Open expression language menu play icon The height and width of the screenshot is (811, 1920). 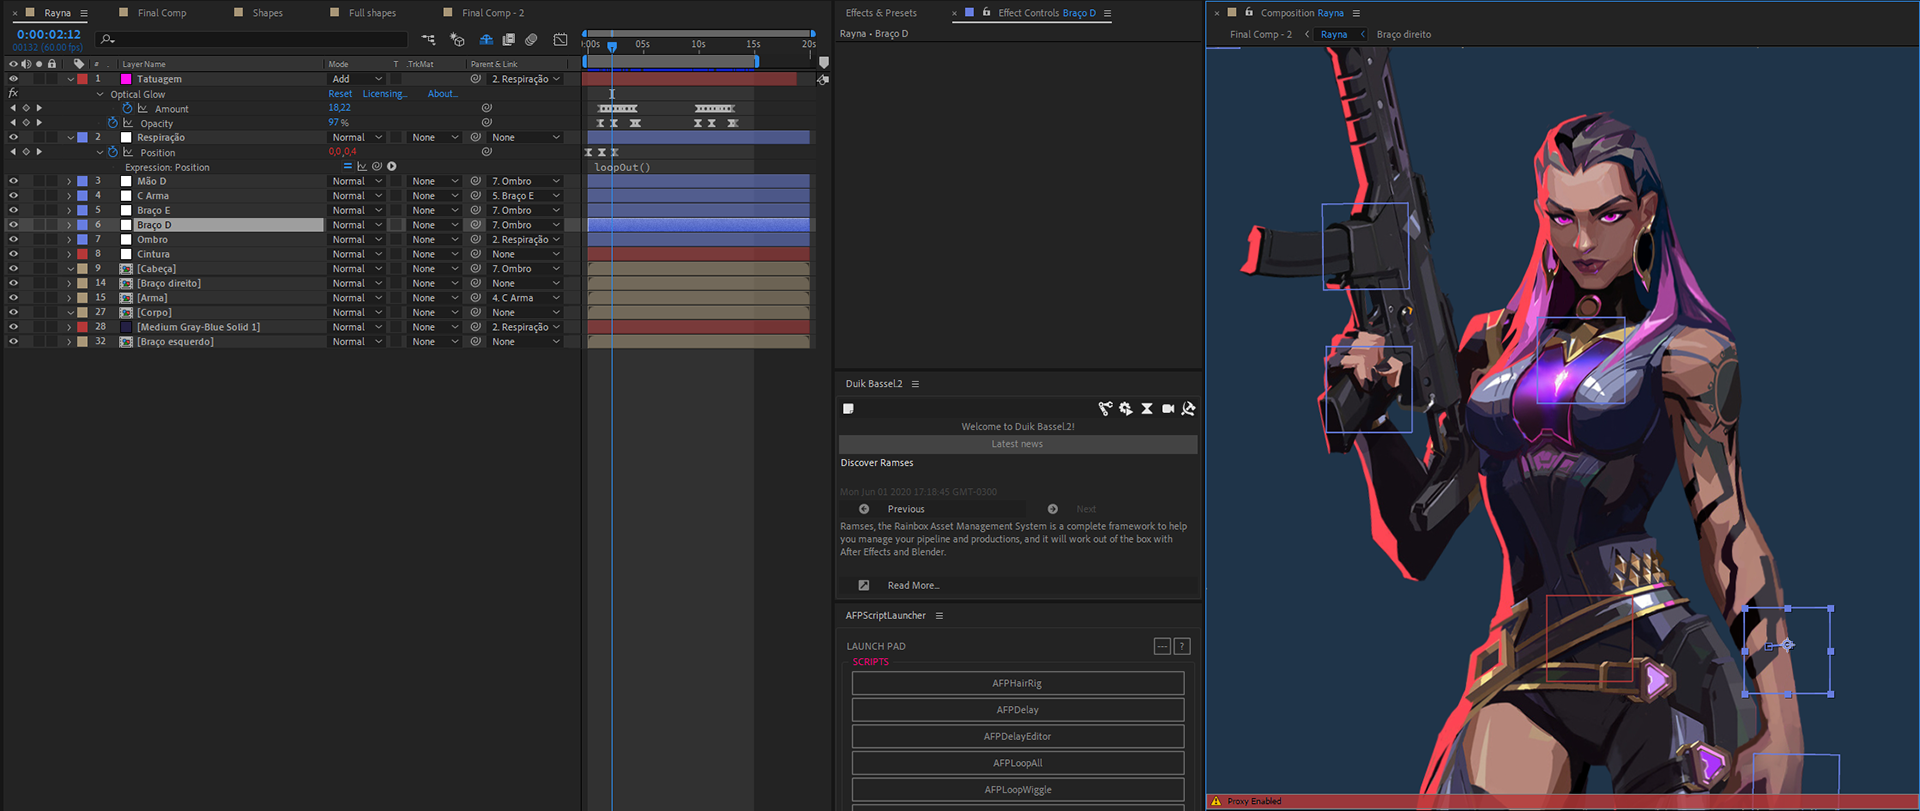point(392,167)
